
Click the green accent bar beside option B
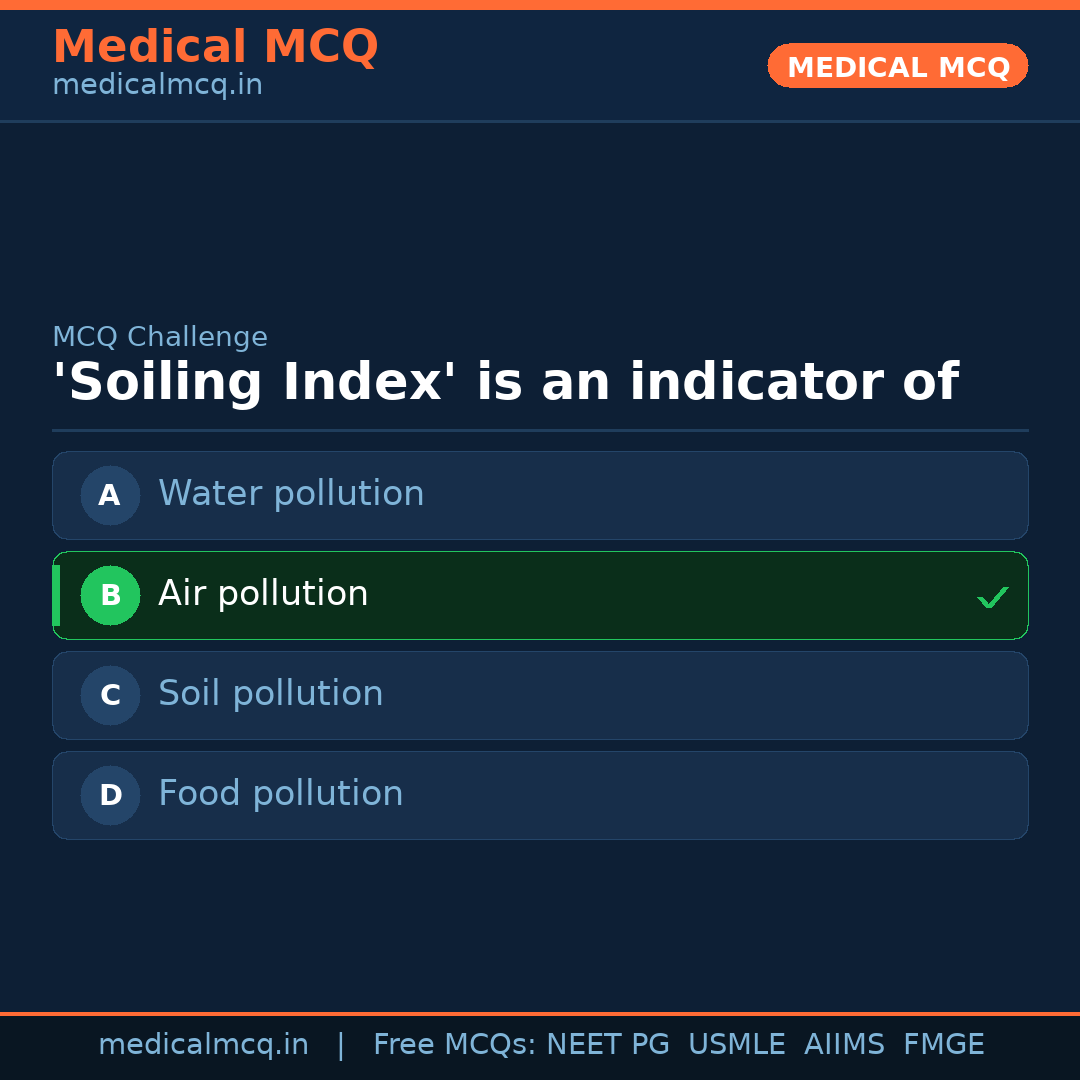(56, 595)
